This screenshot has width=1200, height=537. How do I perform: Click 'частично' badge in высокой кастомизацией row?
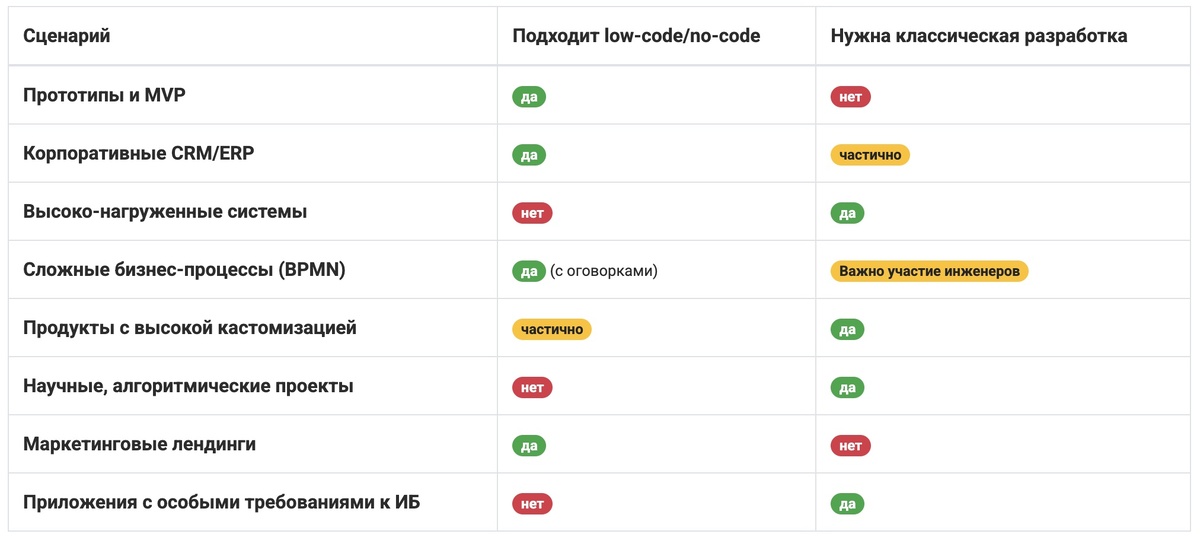coord(552,329)
